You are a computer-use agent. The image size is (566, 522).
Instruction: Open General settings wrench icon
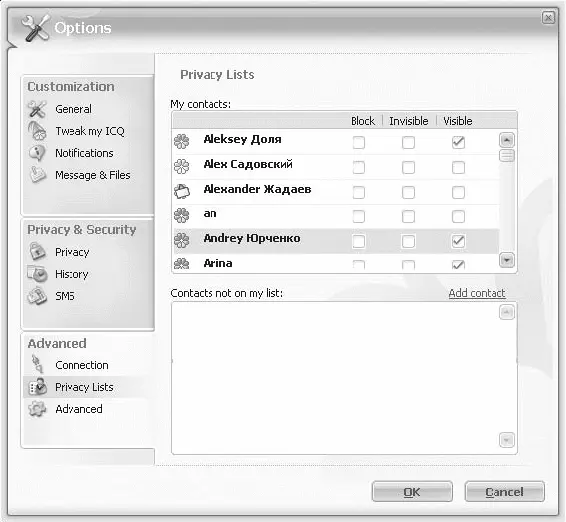point(37,109)
